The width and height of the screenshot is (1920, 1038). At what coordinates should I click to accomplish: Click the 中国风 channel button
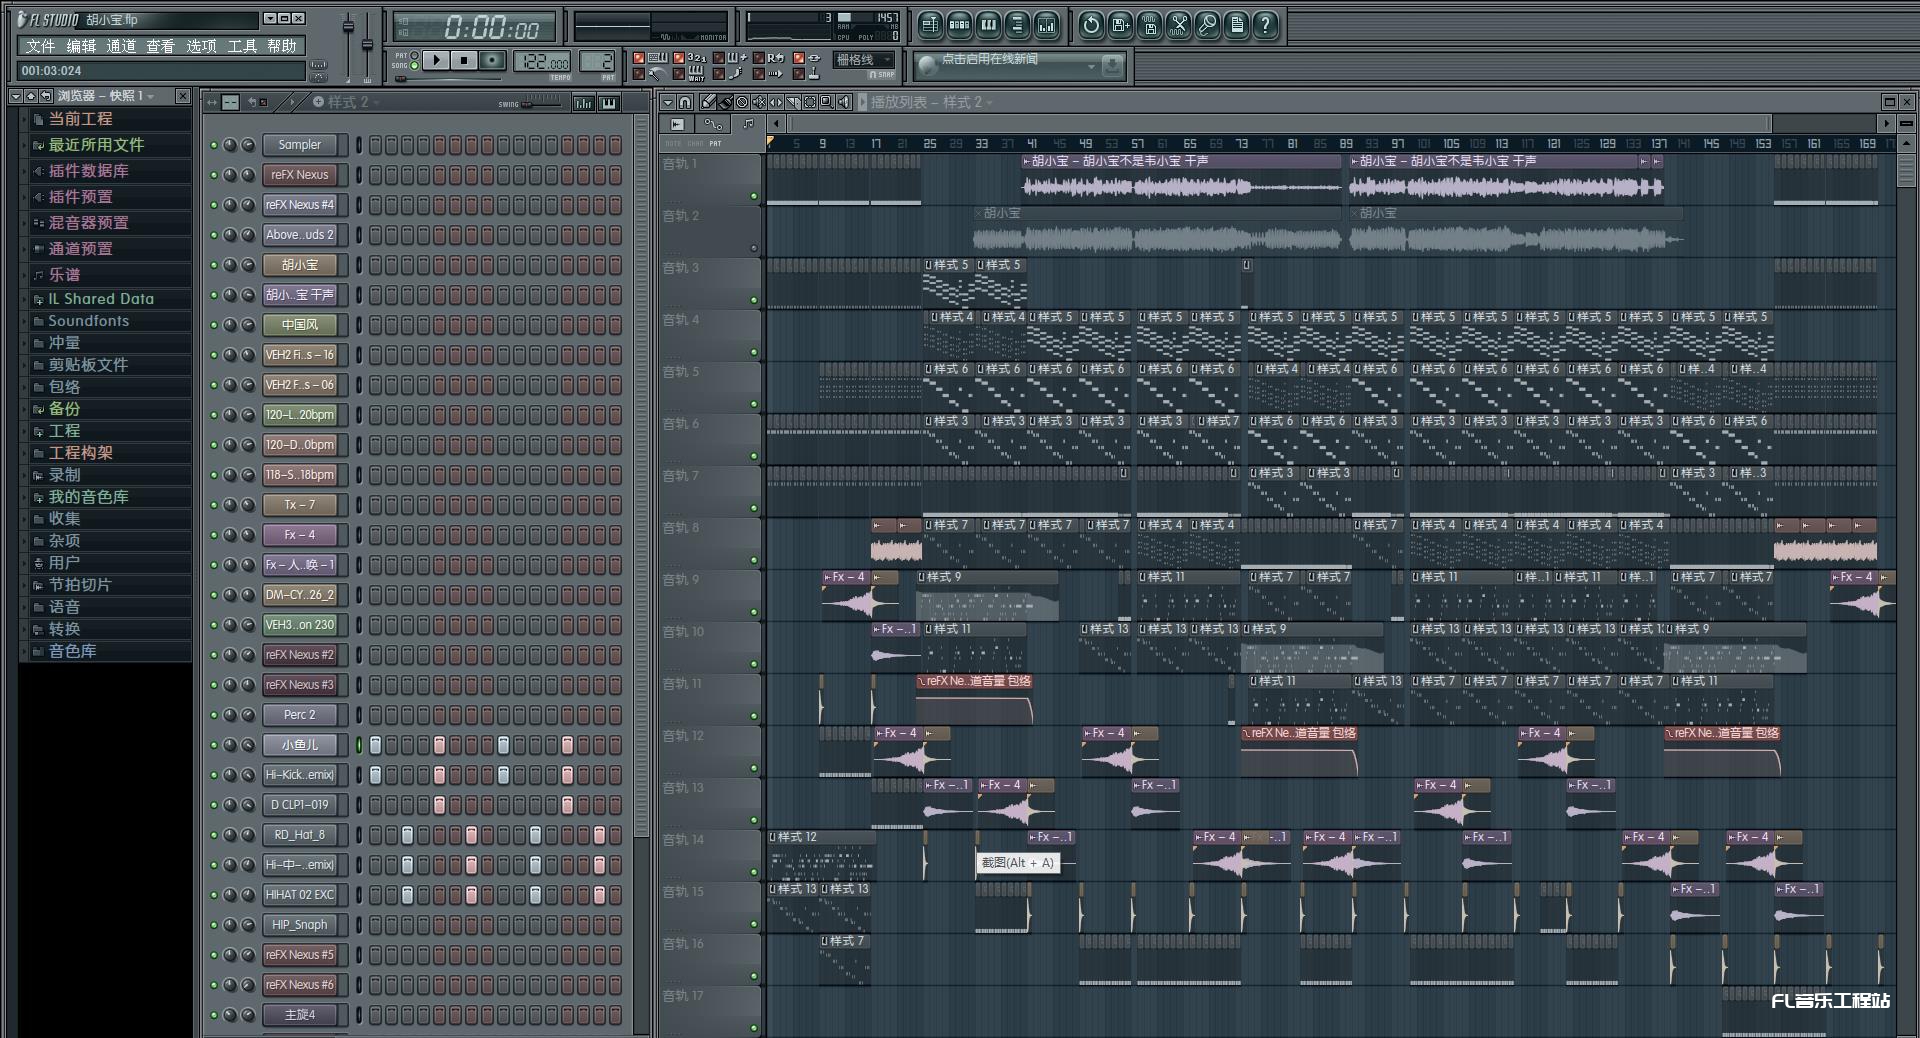pyautogui.click(x=300, y=325)
